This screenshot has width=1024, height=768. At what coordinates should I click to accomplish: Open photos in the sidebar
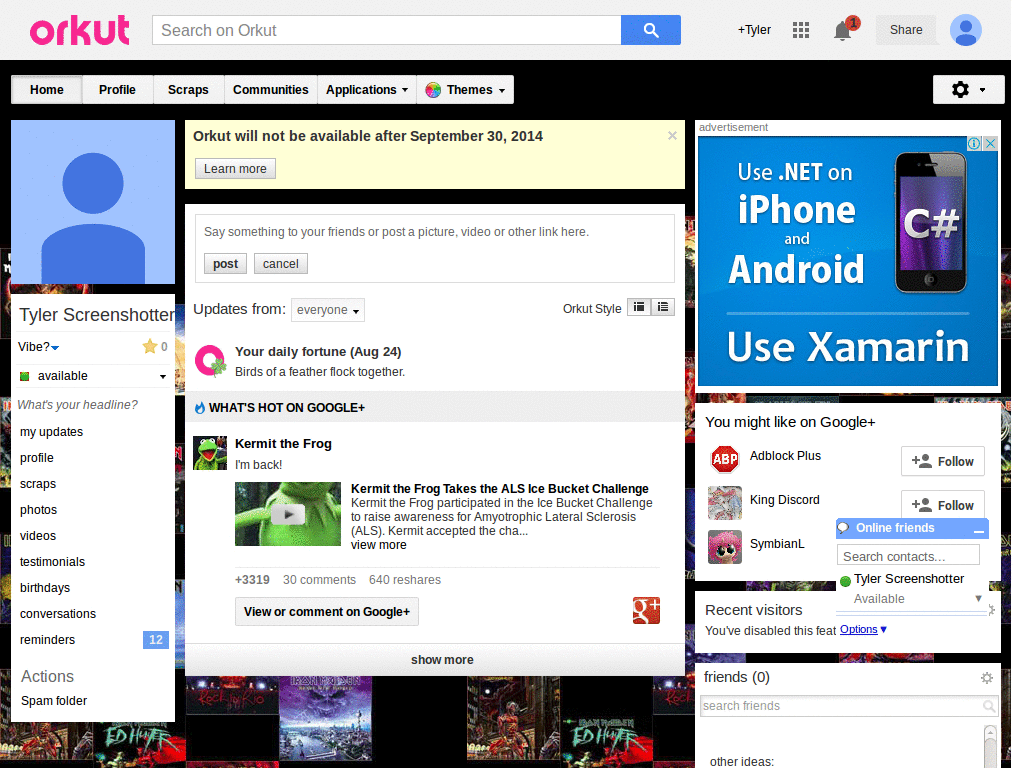point(39,510)
